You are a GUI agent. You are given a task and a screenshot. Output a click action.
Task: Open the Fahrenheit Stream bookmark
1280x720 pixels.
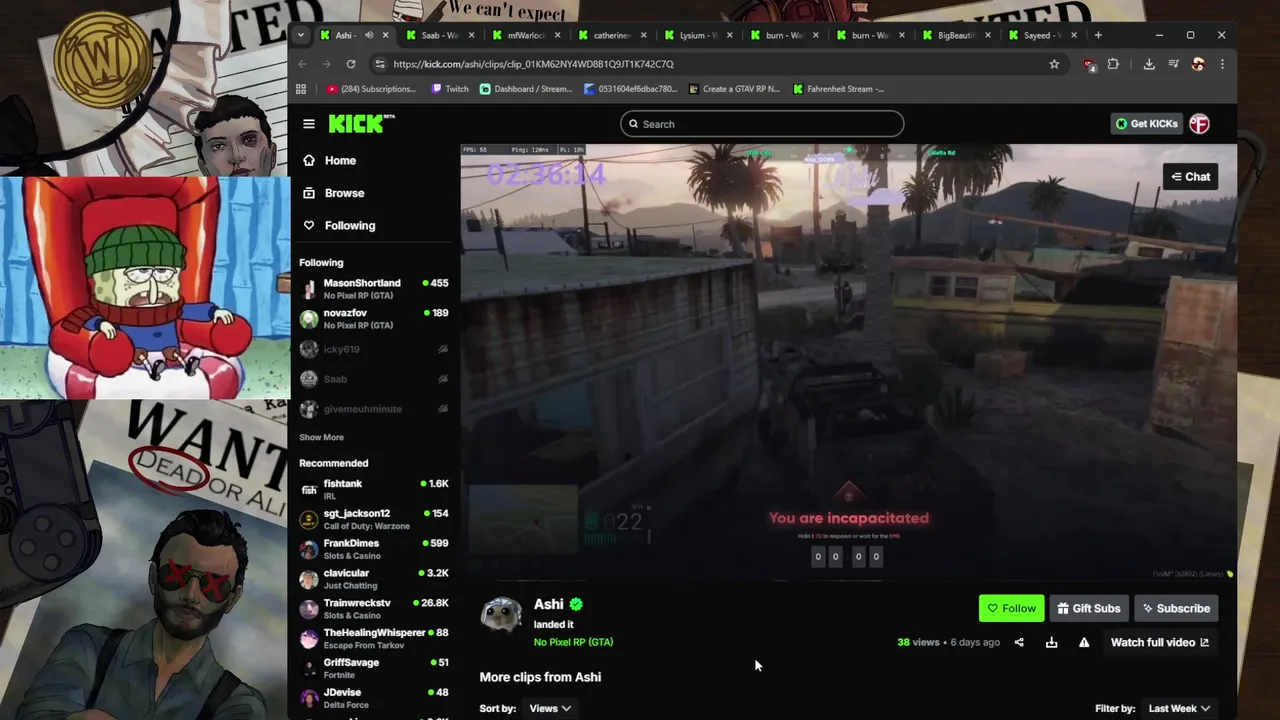pos(838,89)
